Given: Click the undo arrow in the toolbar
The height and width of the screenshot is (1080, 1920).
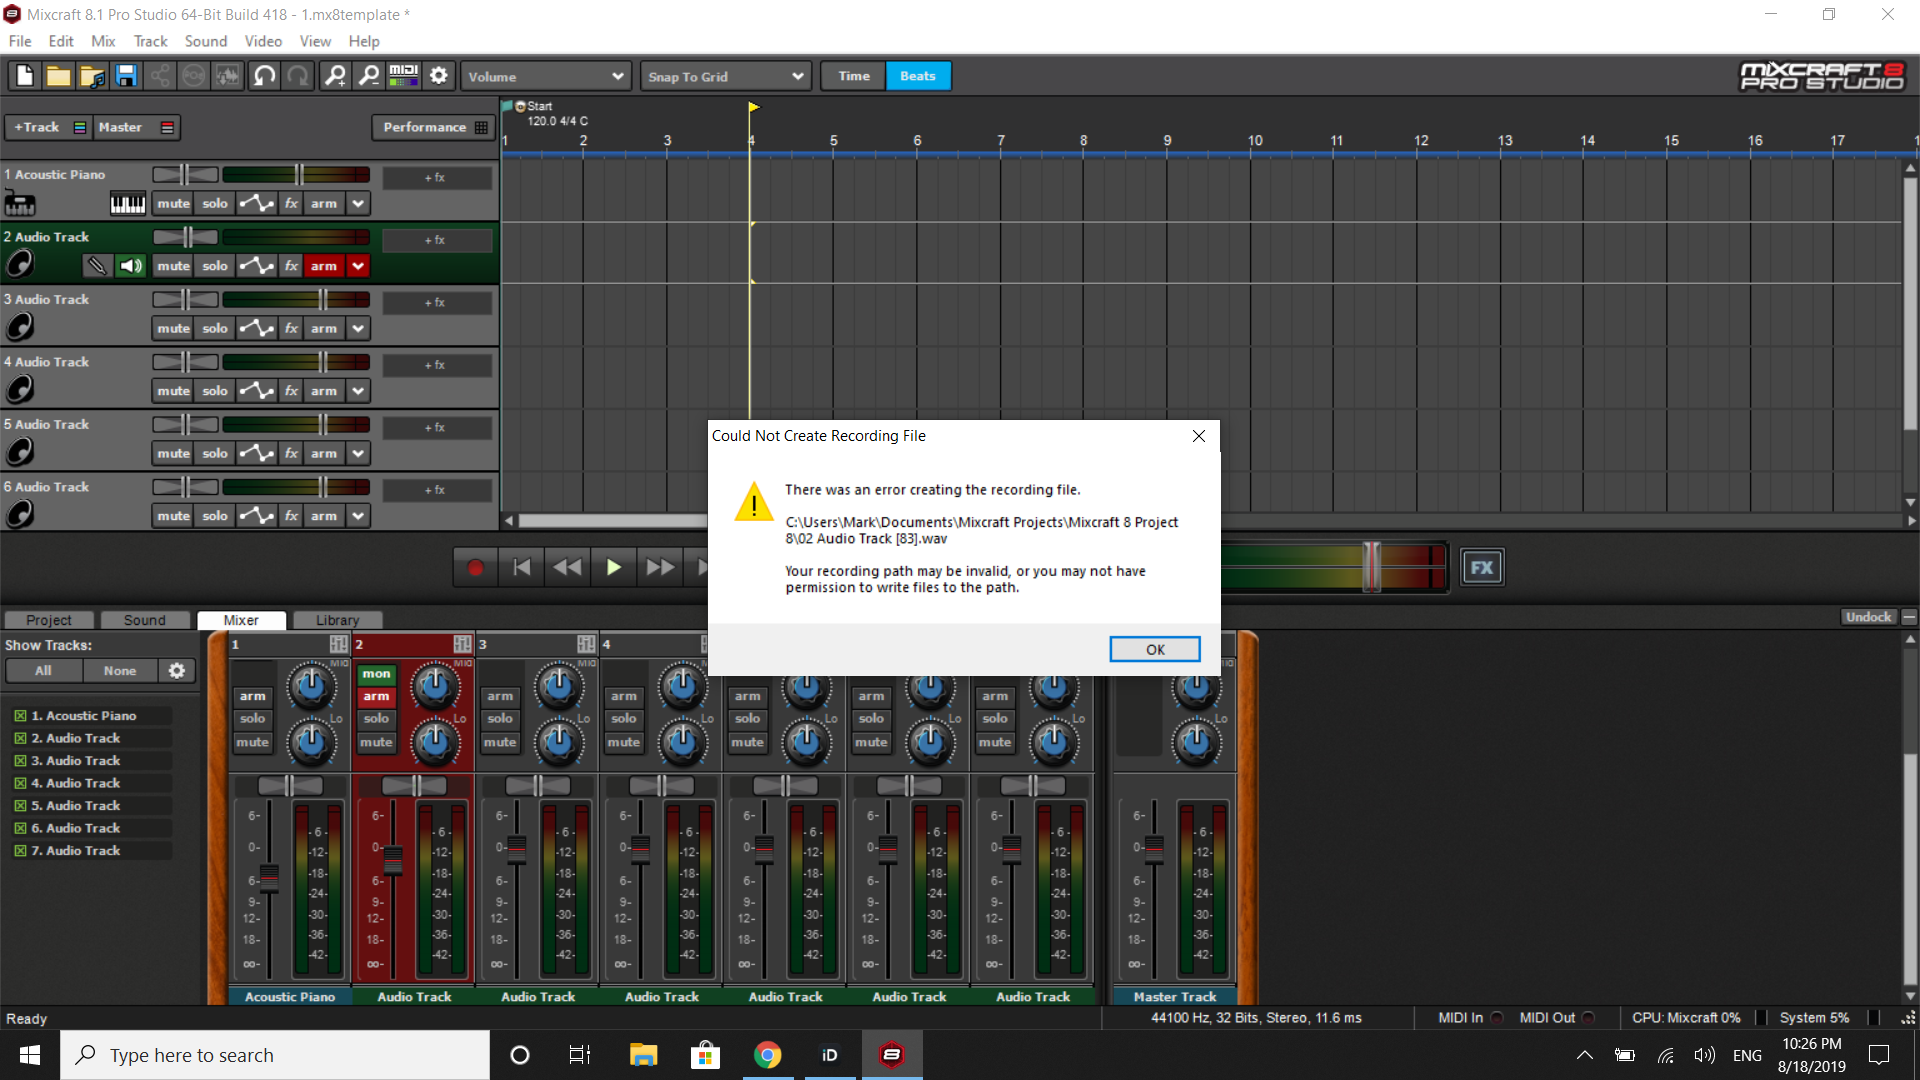Looking at the screenshot, I should (264, 76).
